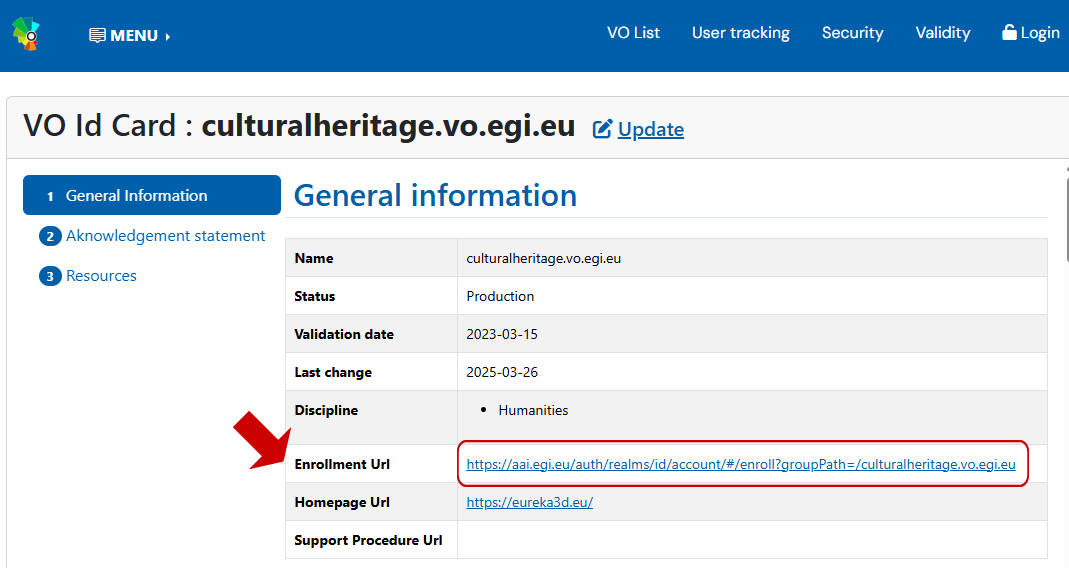Open the Enrollment Url link
The height and width of the screenshot is (568, 1069).
coord(741,464)
